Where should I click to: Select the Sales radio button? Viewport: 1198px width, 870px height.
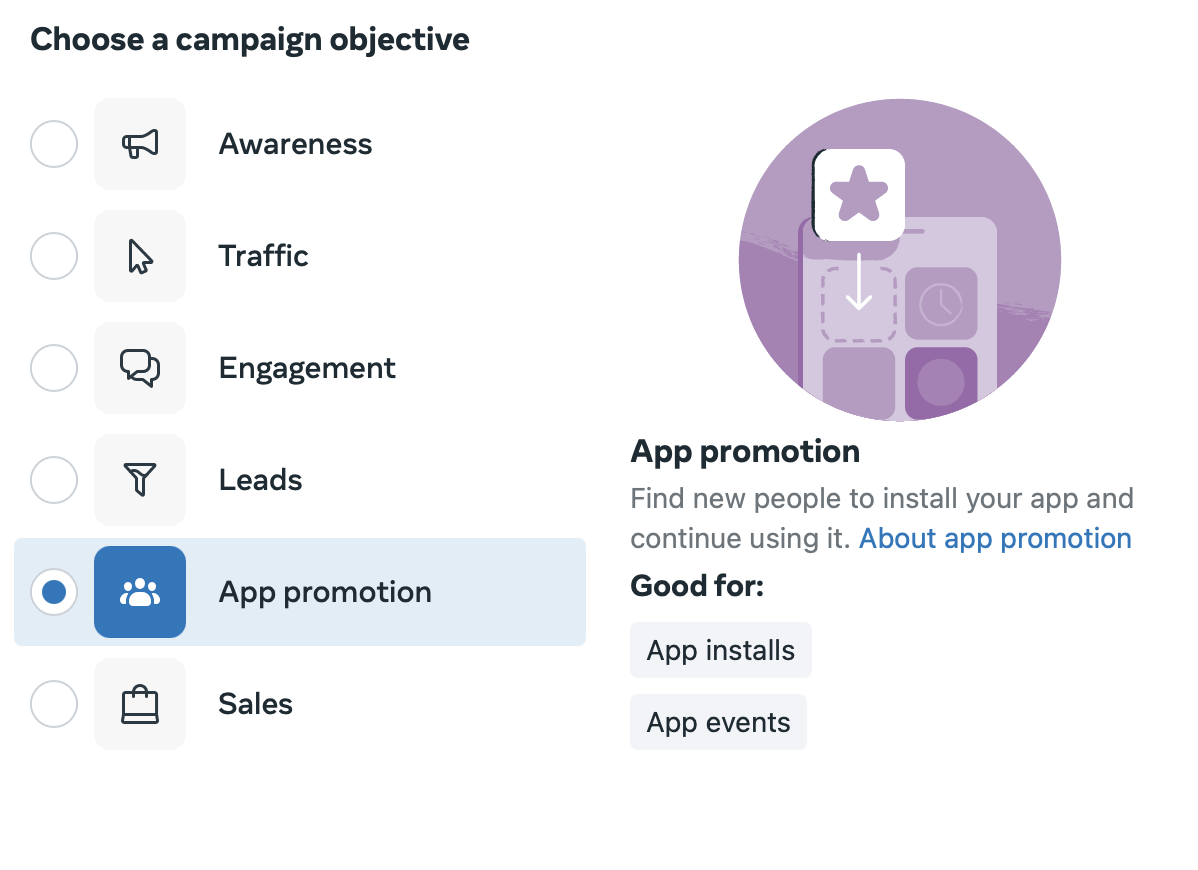pos(54,704)
